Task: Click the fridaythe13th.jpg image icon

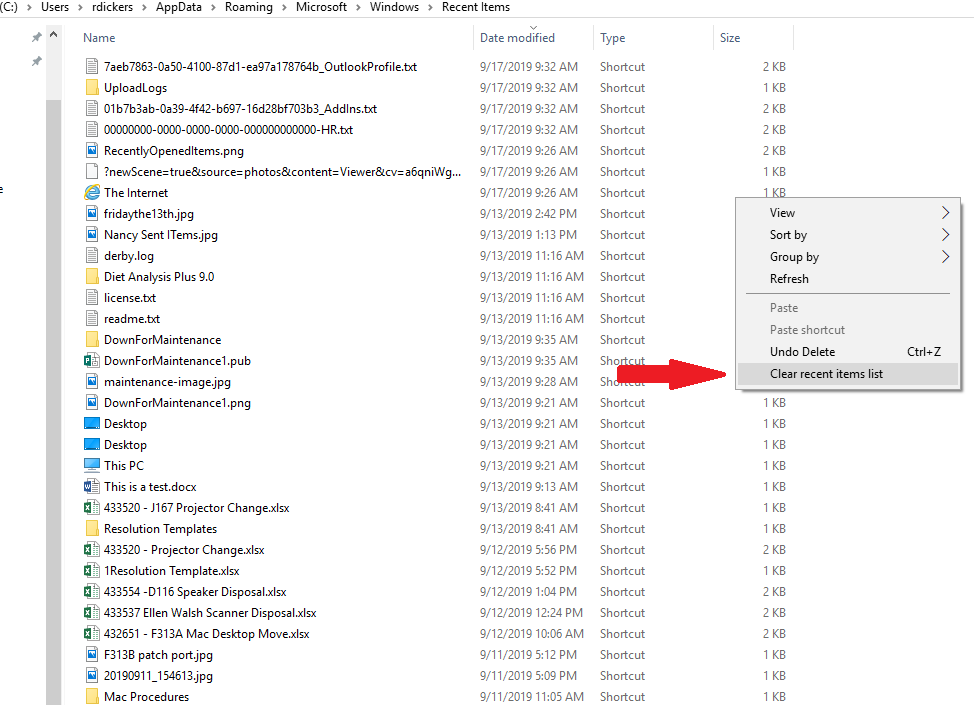Action: [x=92, y=214]
